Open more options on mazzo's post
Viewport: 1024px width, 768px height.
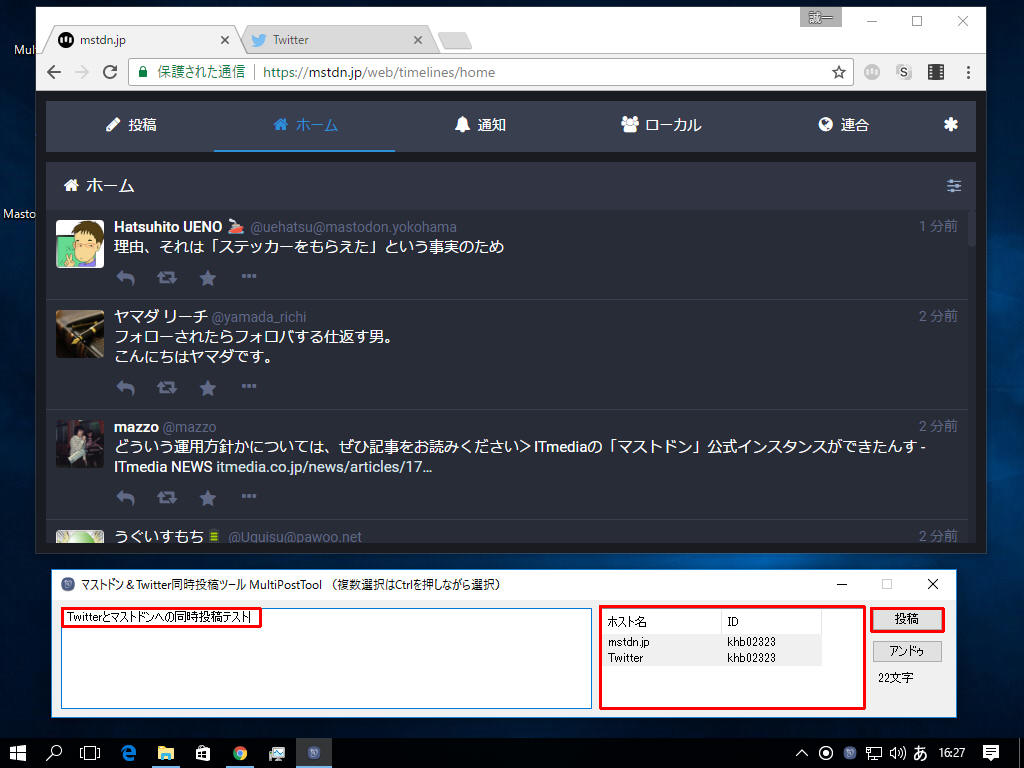[x=249, y=497]
